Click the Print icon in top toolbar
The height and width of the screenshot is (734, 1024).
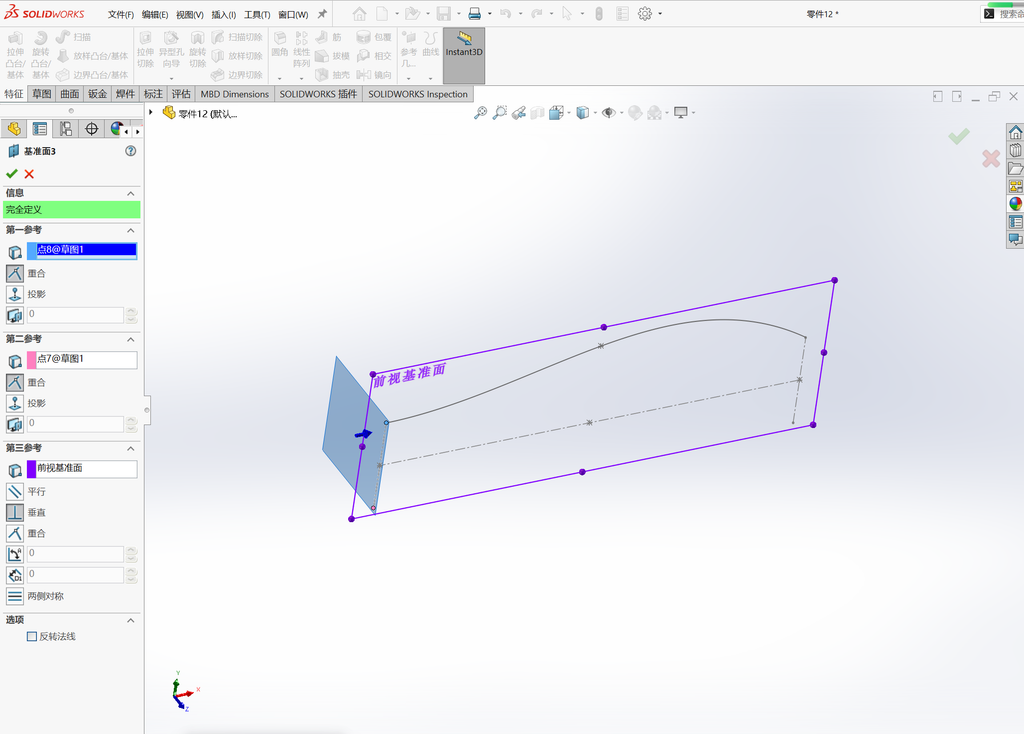coord(475,14)
